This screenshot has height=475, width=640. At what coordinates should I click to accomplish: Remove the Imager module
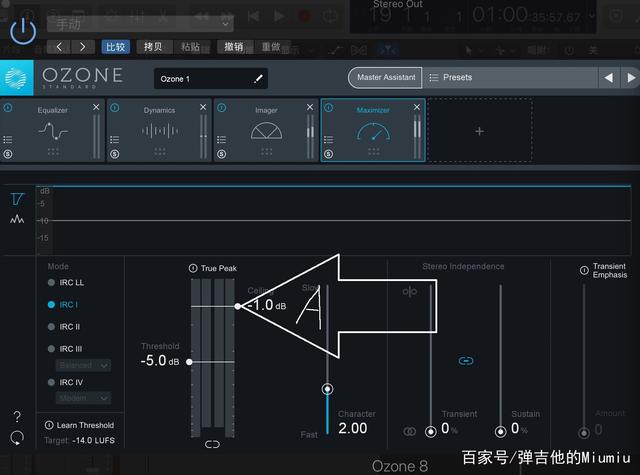(x=310, y=107)
